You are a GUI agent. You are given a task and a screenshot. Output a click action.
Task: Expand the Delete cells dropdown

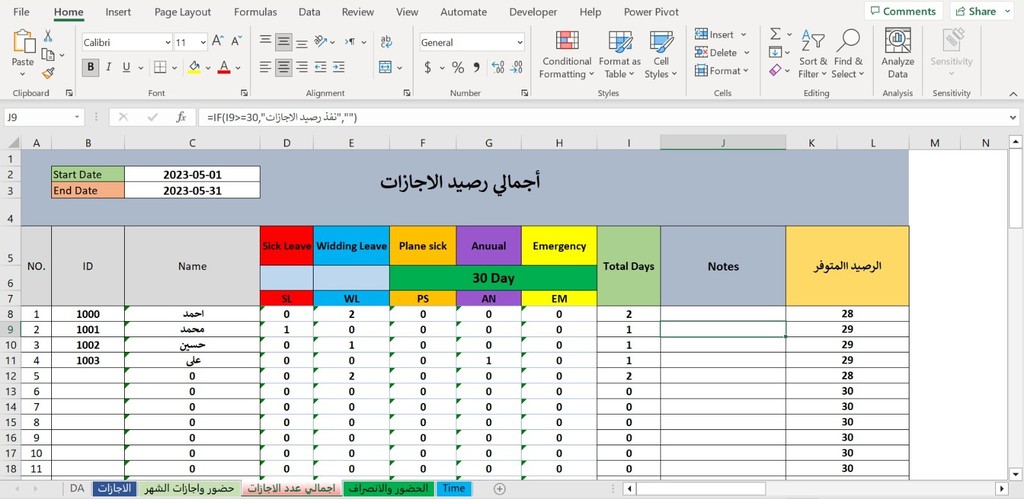click(746, 53)
